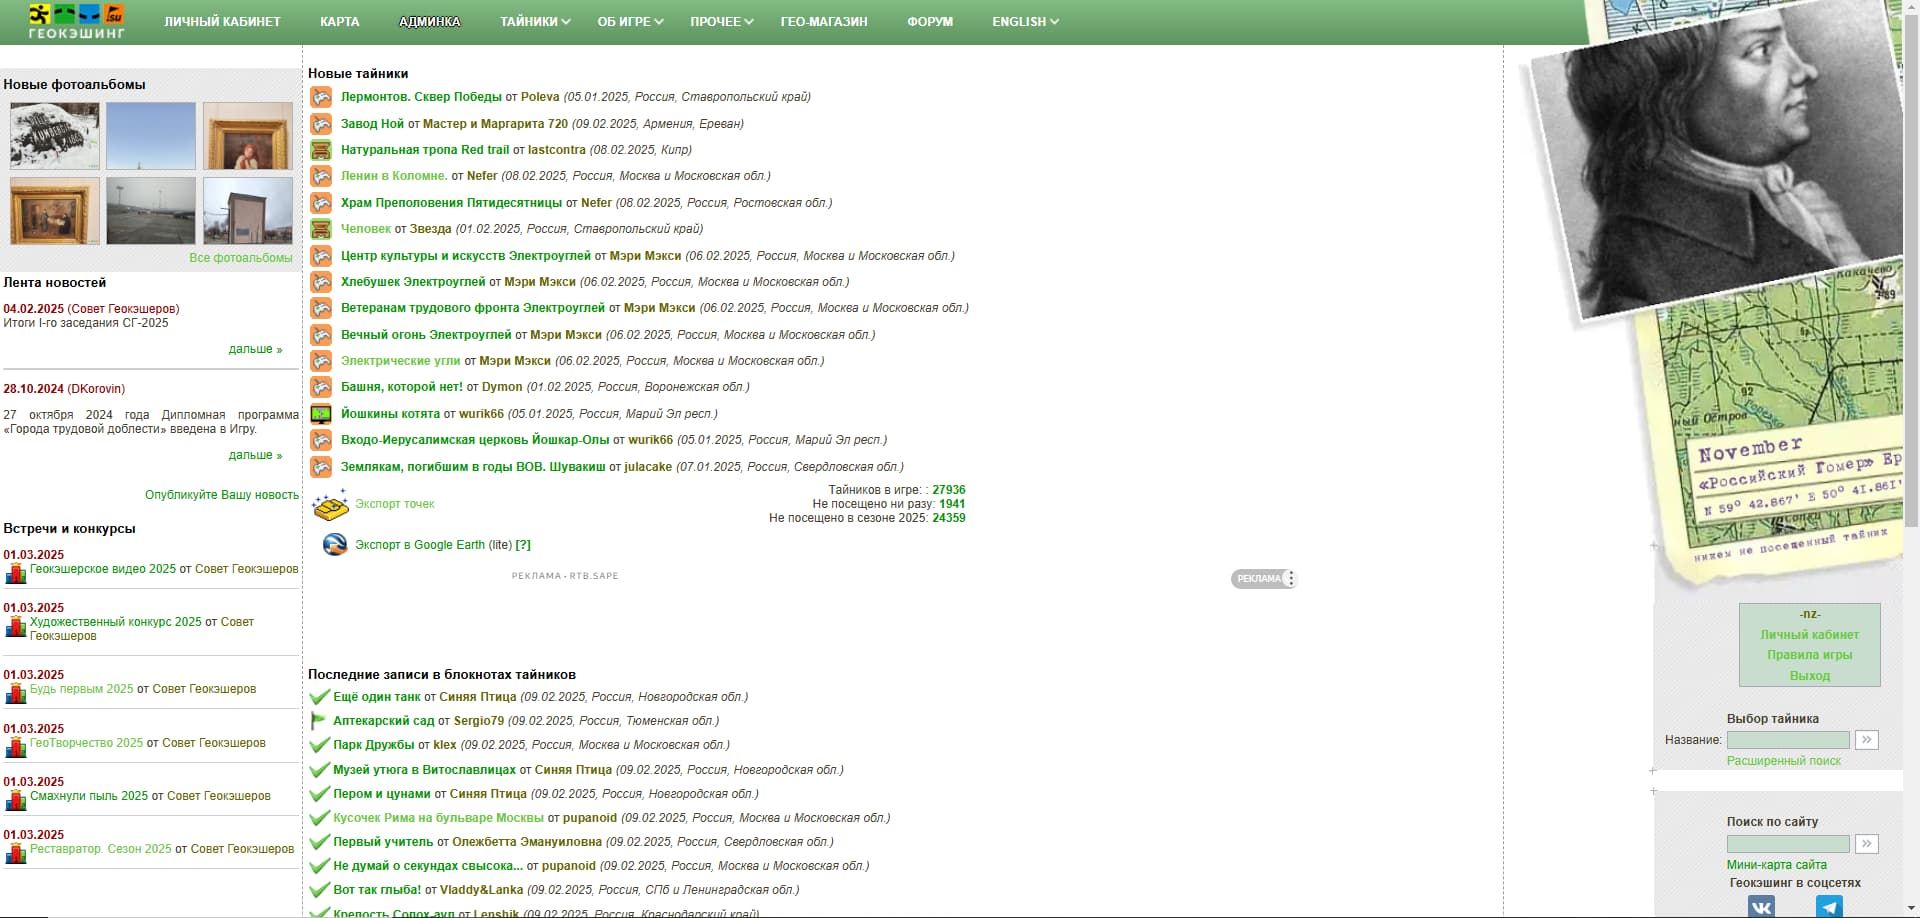Click the Google Earth export icon
Viewport: 1920px width, 918px height.
[335, 545]
